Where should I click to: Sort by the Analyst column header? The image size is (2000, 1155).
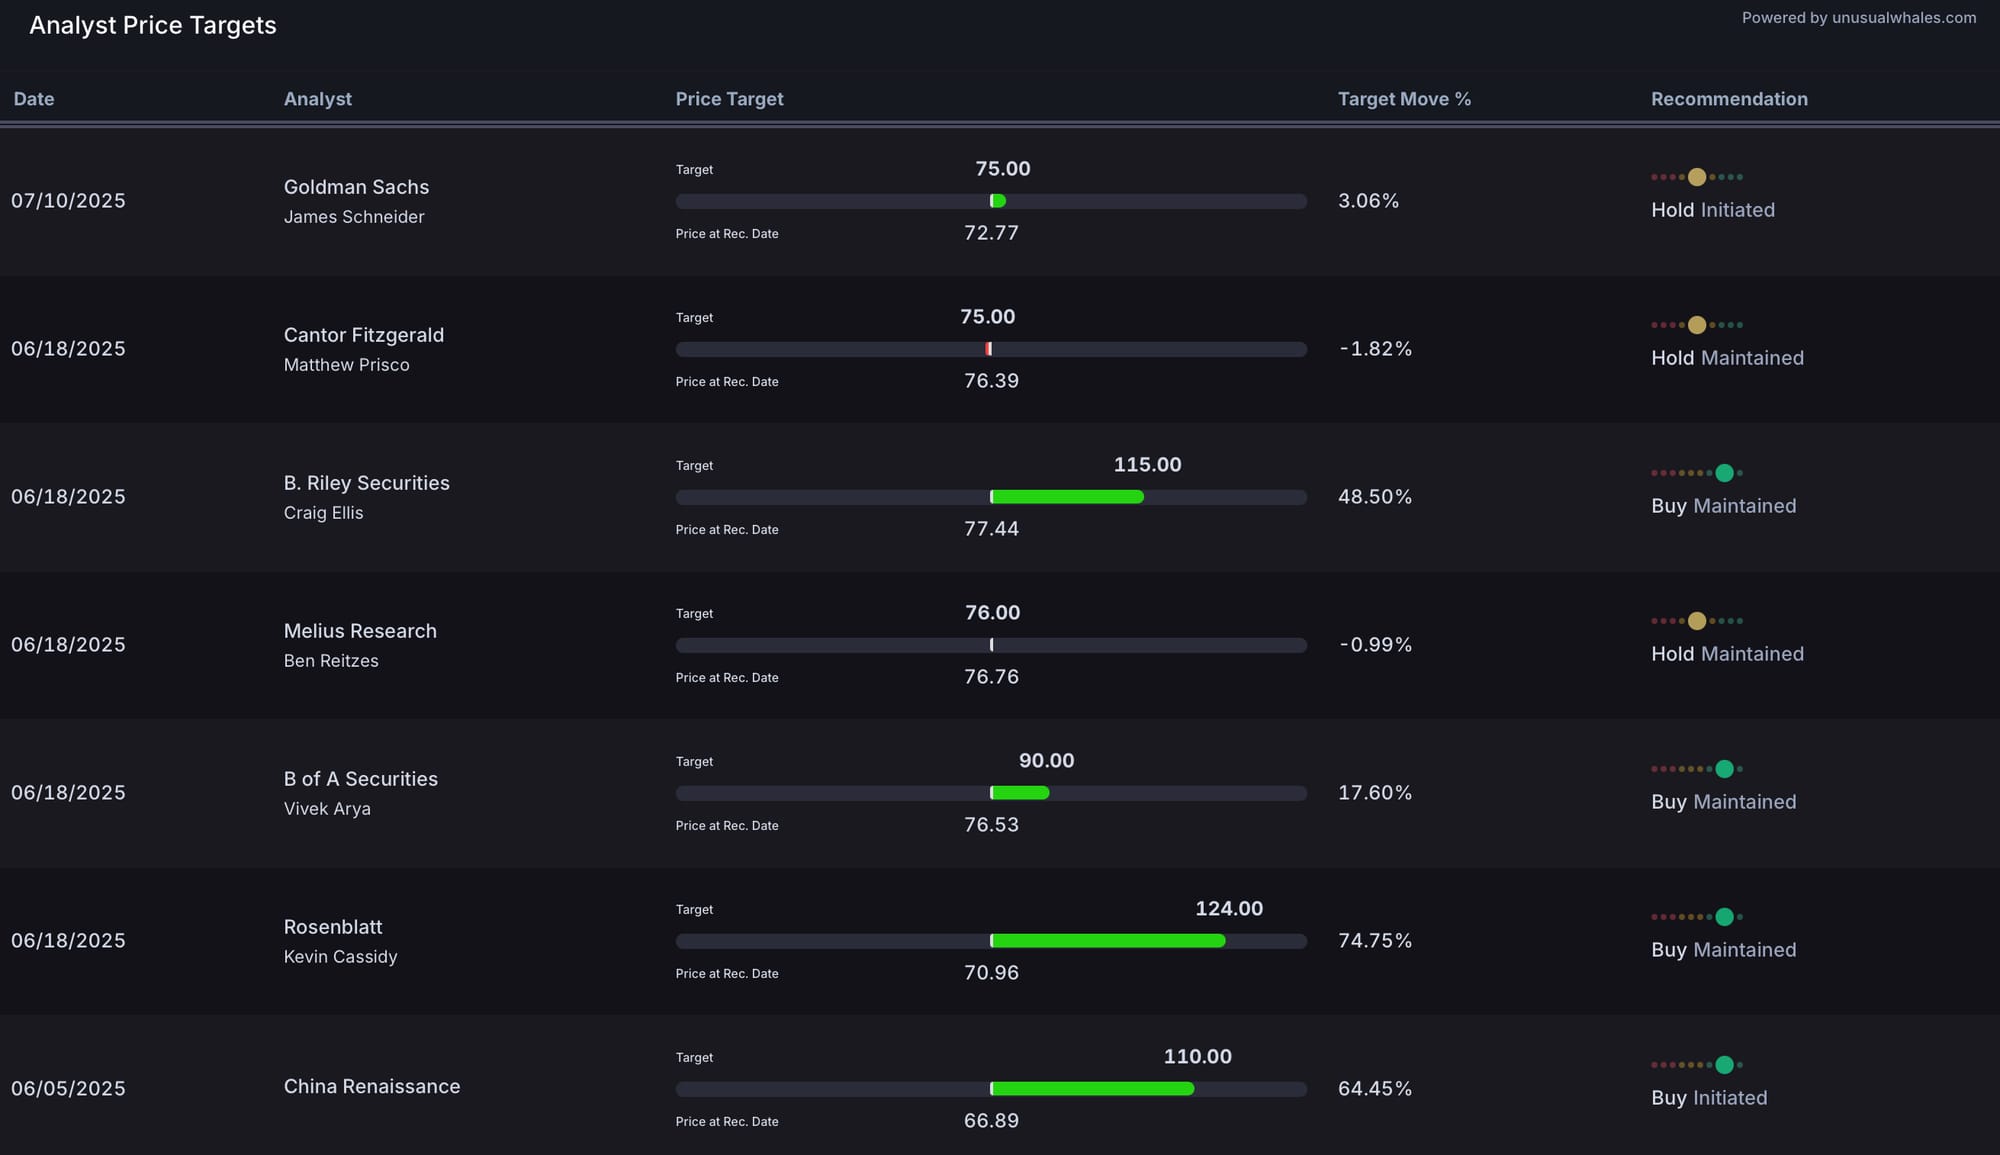pos(318,99)
